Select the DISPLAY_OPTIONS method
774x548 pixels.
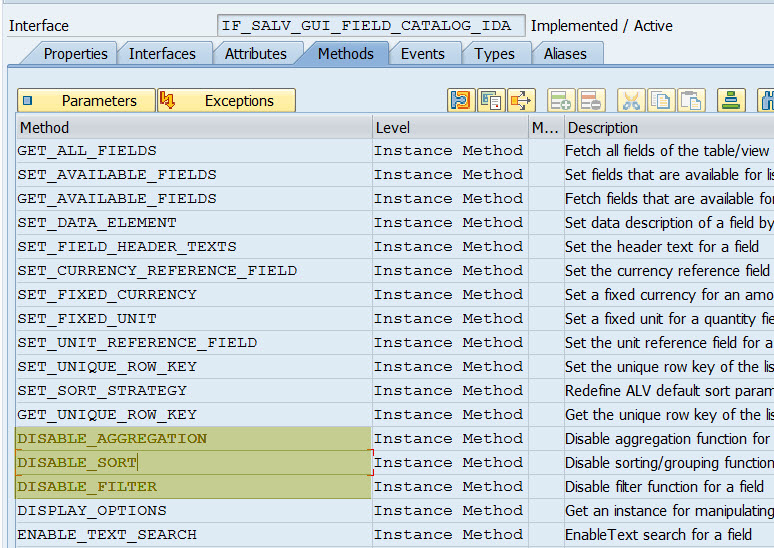pos(194,510)
